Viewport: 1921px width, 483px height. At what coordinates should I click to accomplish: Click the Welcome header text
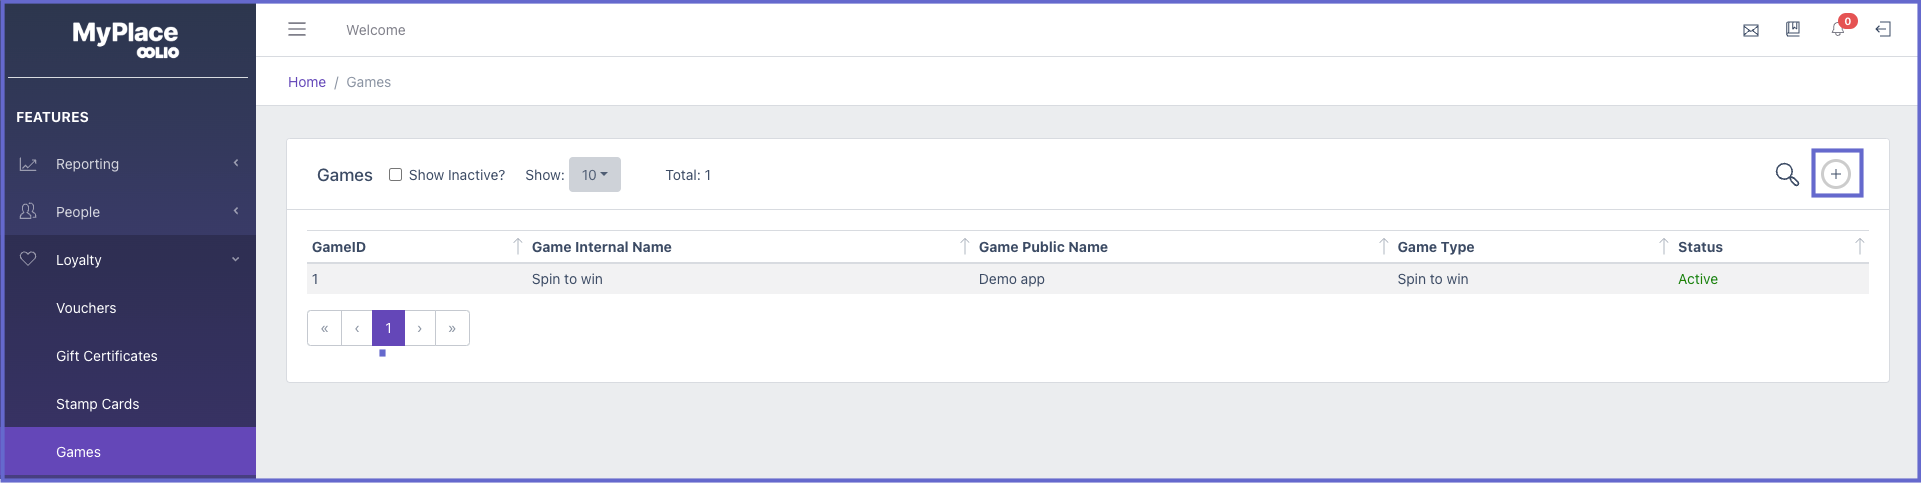pyautogui.click(x=376, y=30)
